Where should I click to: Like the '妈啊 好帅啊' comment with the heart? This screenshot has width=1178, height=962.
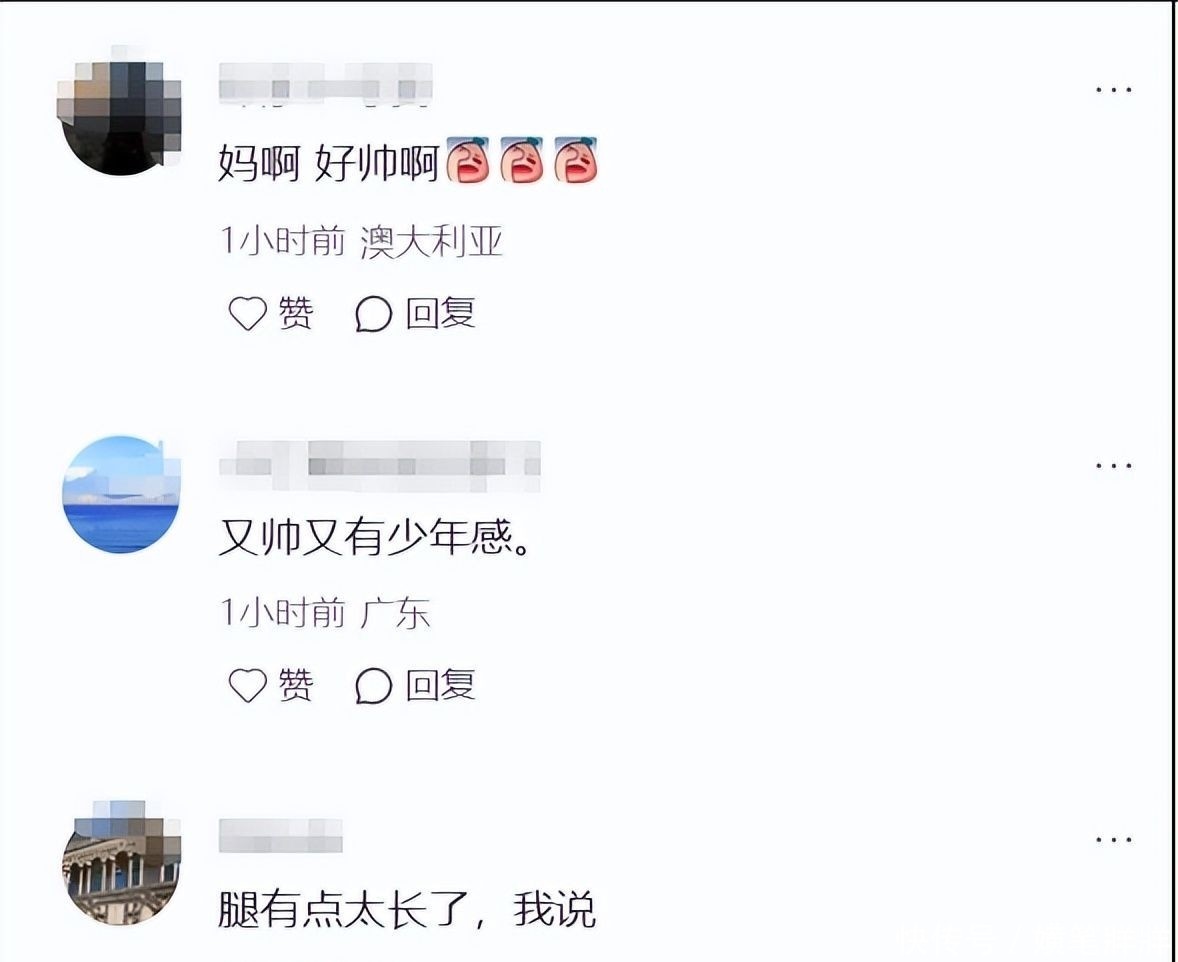247,313
